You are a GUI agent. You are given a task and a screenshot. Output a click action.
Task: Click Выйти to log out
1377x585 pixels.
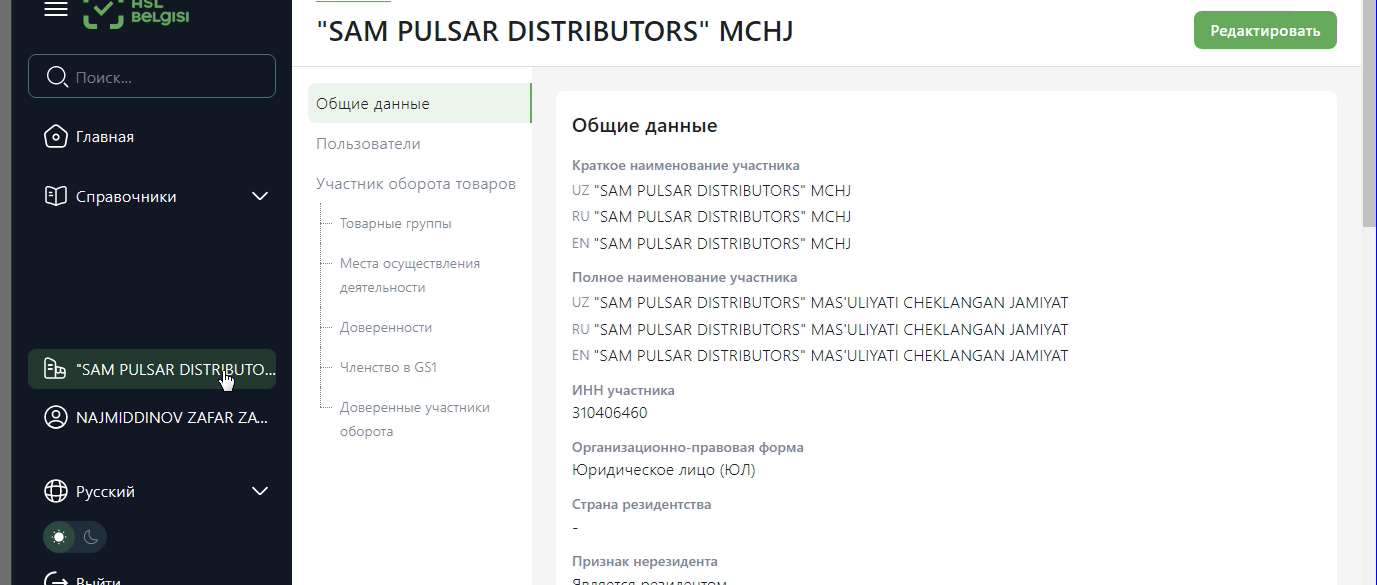click(98, 581)
